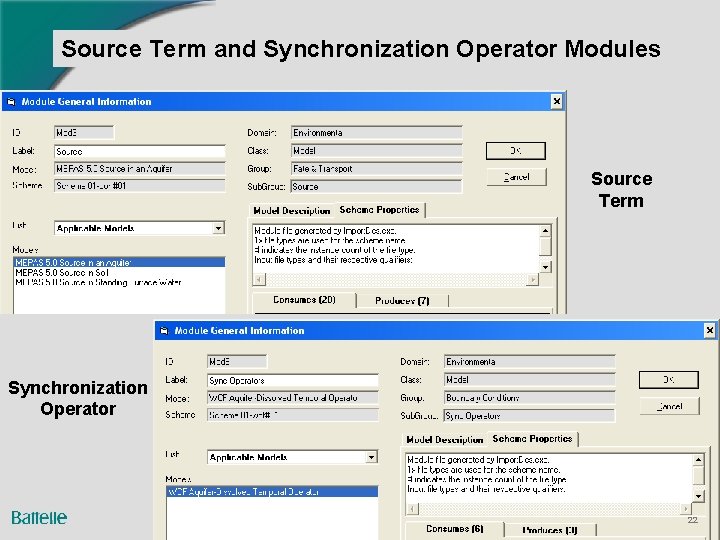Click the ID field in the Sync Operator dialog
Image resolution: width=720 pixels, height=540 pixels.
(x=237, y=362)
